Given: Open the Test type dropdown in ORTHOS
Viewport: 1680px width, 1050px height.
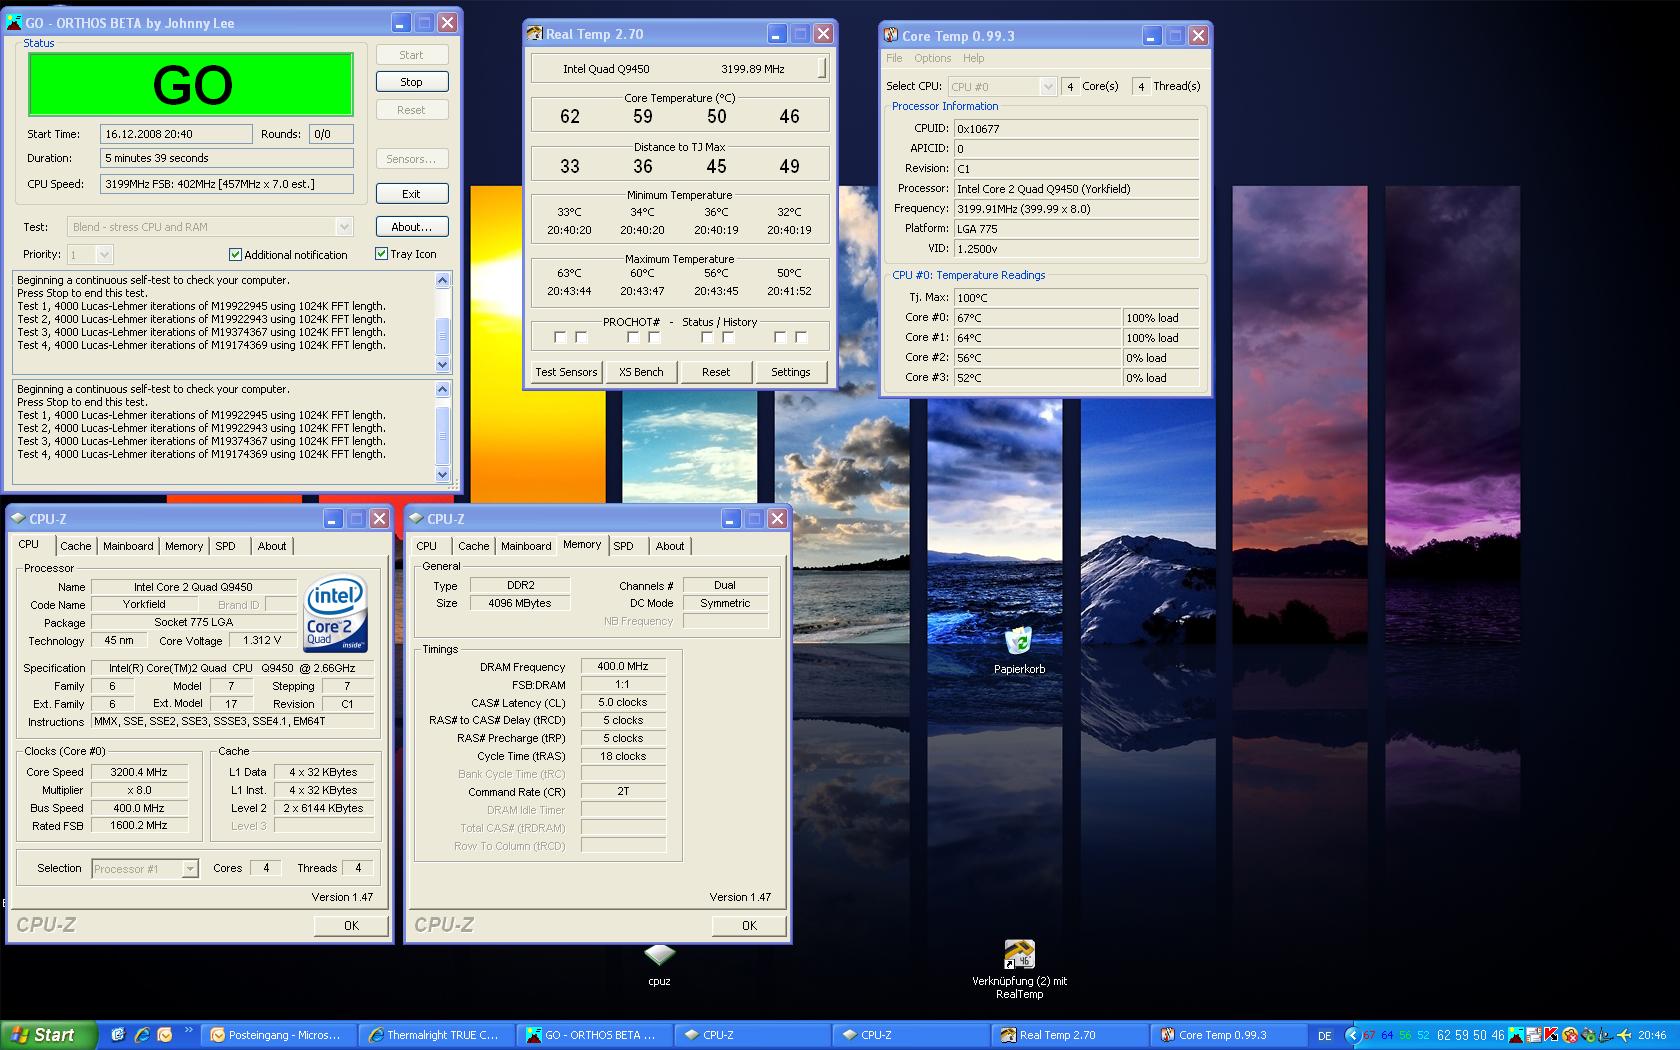Looking at the screenshot, I should tap(343, 227).
